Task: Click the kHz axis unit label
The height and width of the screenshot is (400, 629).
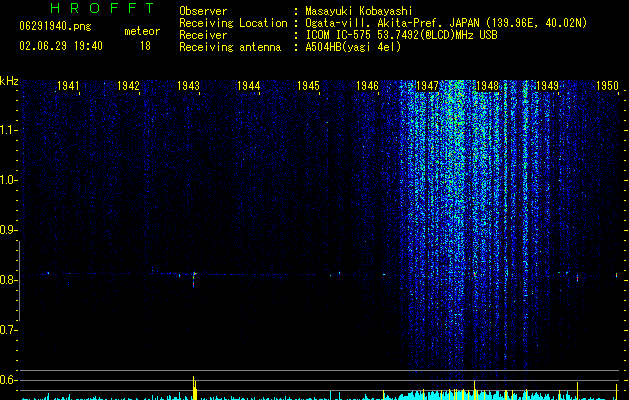Action: pos(9,81)
